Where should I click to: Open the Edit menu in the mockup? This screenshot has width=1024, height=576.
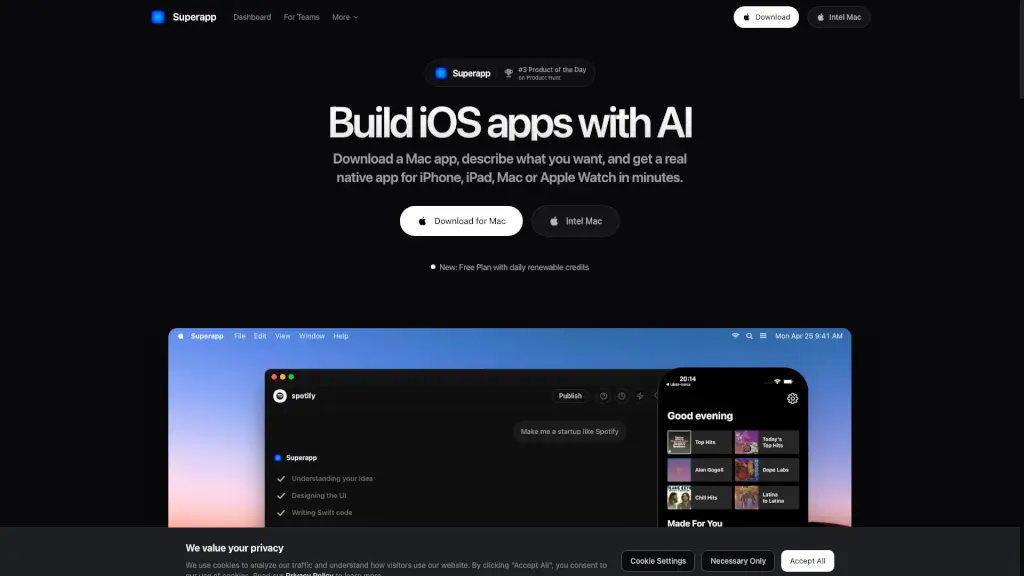[x=260, y=336]
